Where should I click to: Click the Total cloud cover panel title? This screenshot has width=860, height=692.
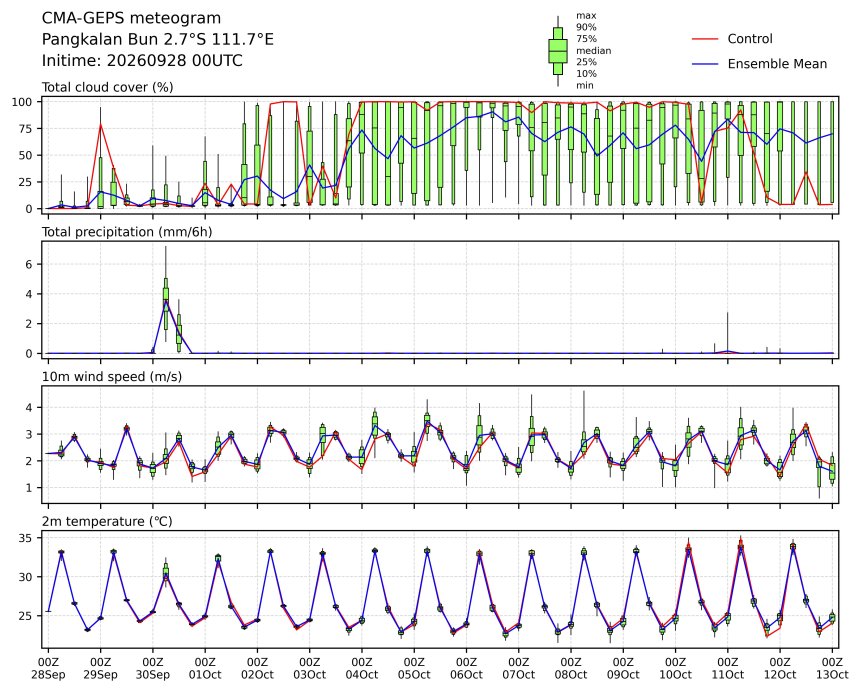108,87
